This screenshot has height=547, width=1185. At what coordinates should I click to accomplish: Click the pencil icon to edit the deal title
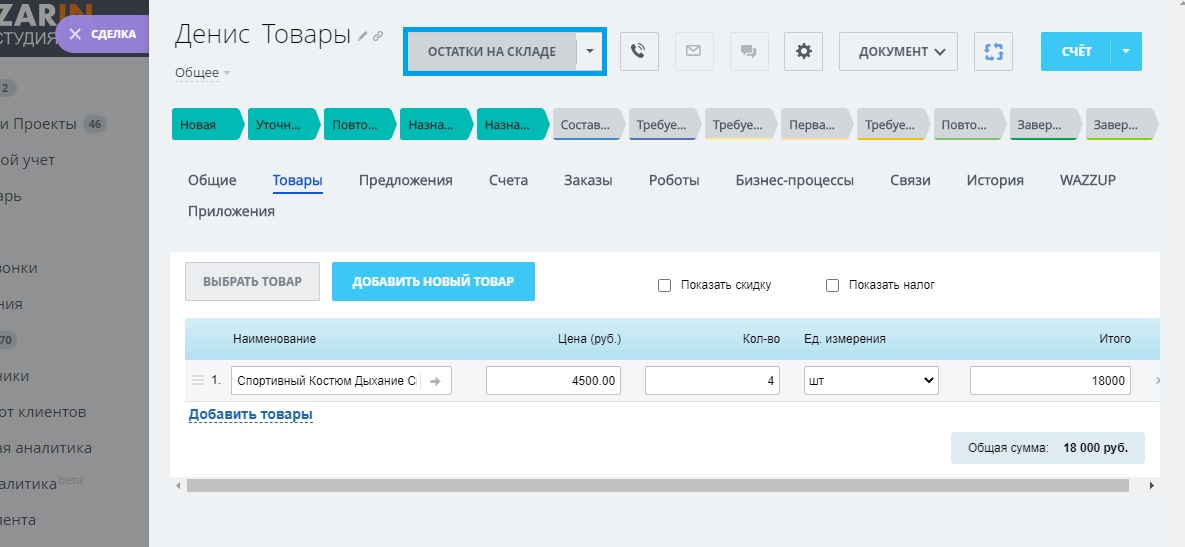point(363,36)
